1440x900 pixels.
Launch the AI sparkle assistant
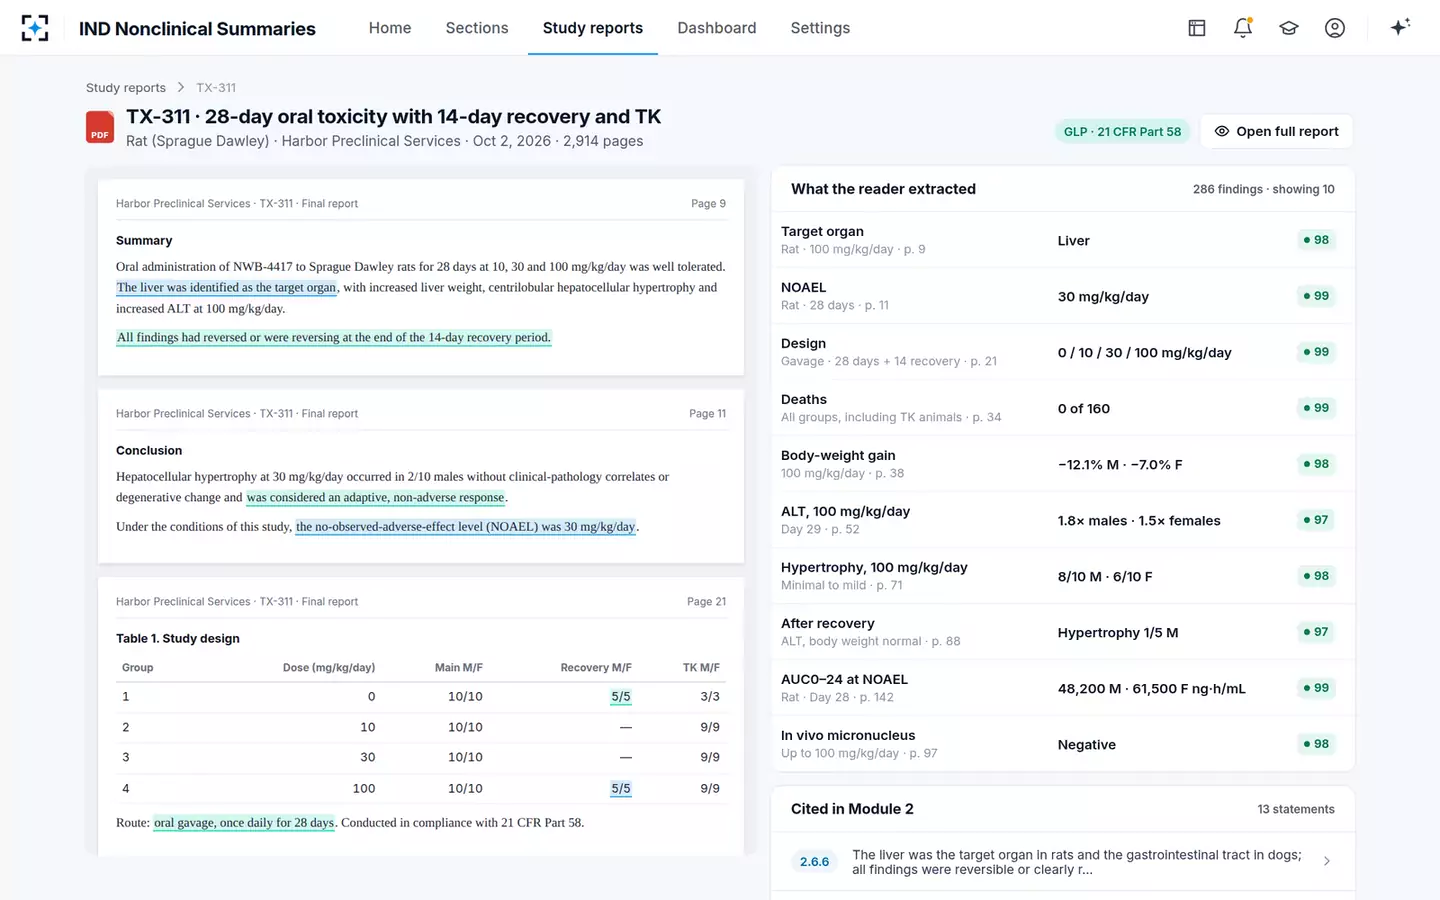click(x=1400, y=27)
